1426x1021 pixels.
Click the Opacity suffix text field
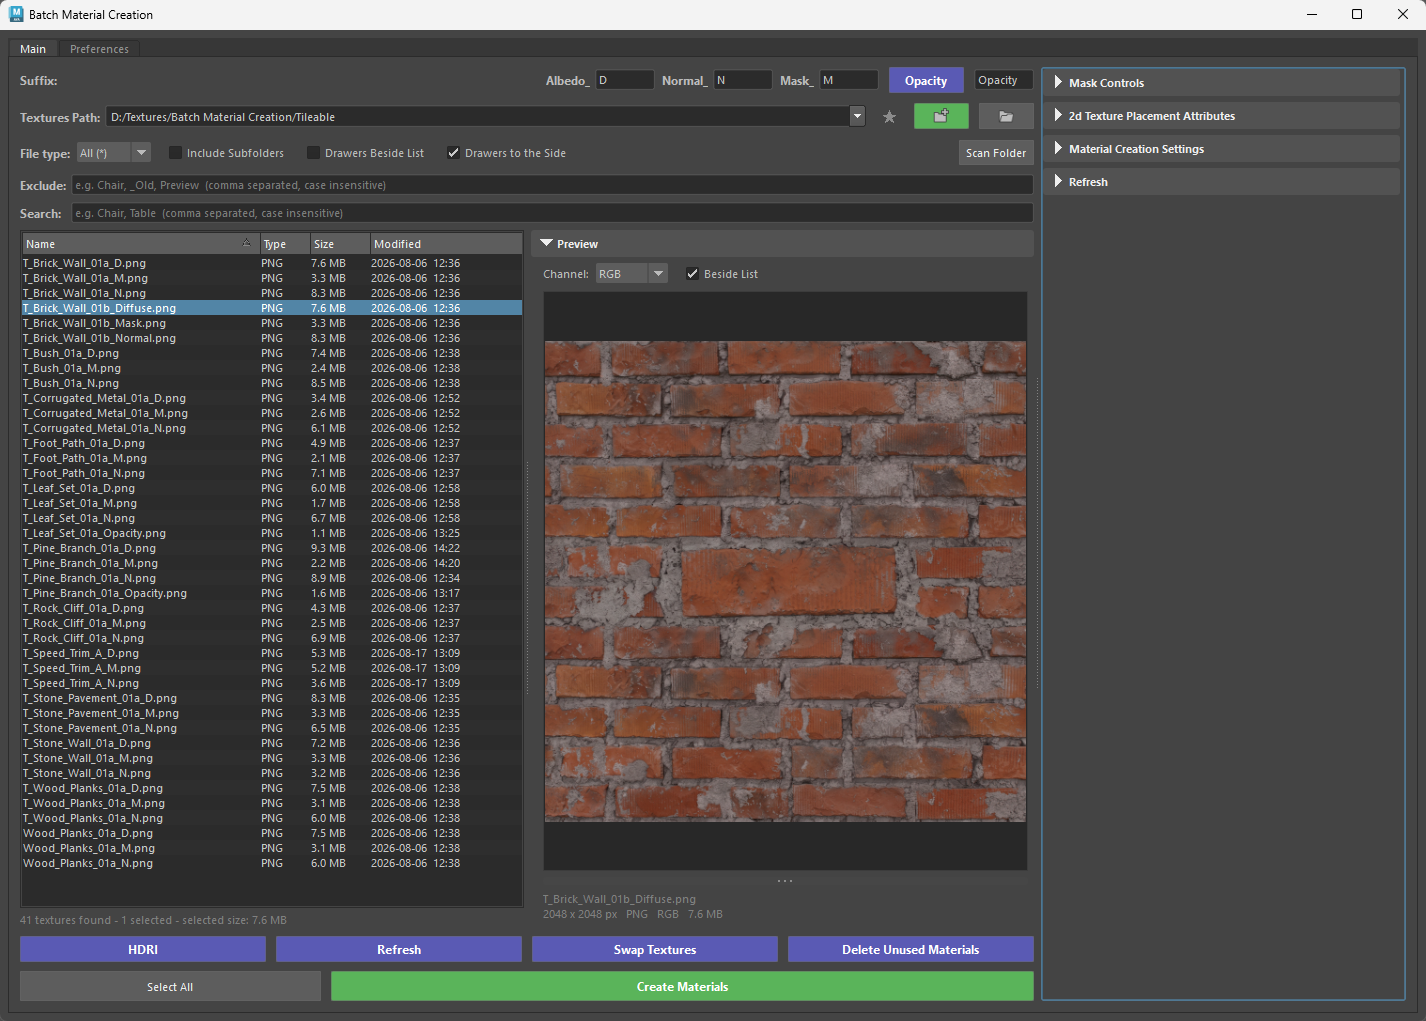point(1004,80)
